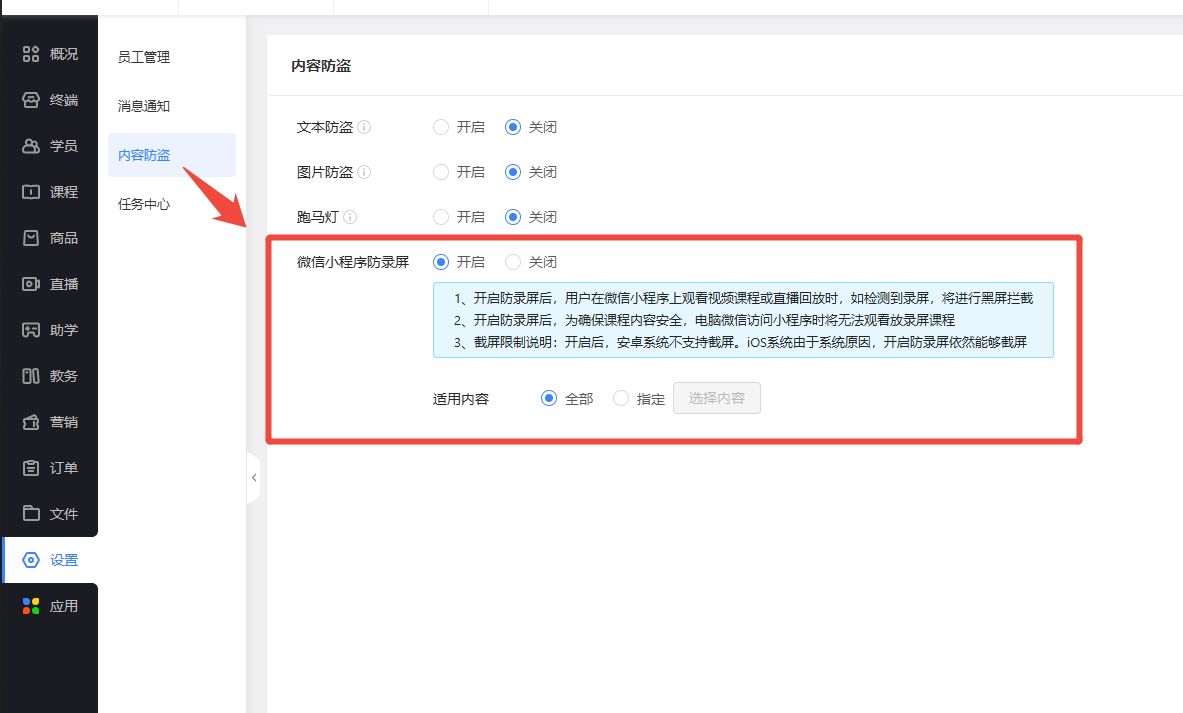This screenshot has height=713, width=1183.
Task: Open 消息通知 in settings submenu
Action: pos(144,106)
